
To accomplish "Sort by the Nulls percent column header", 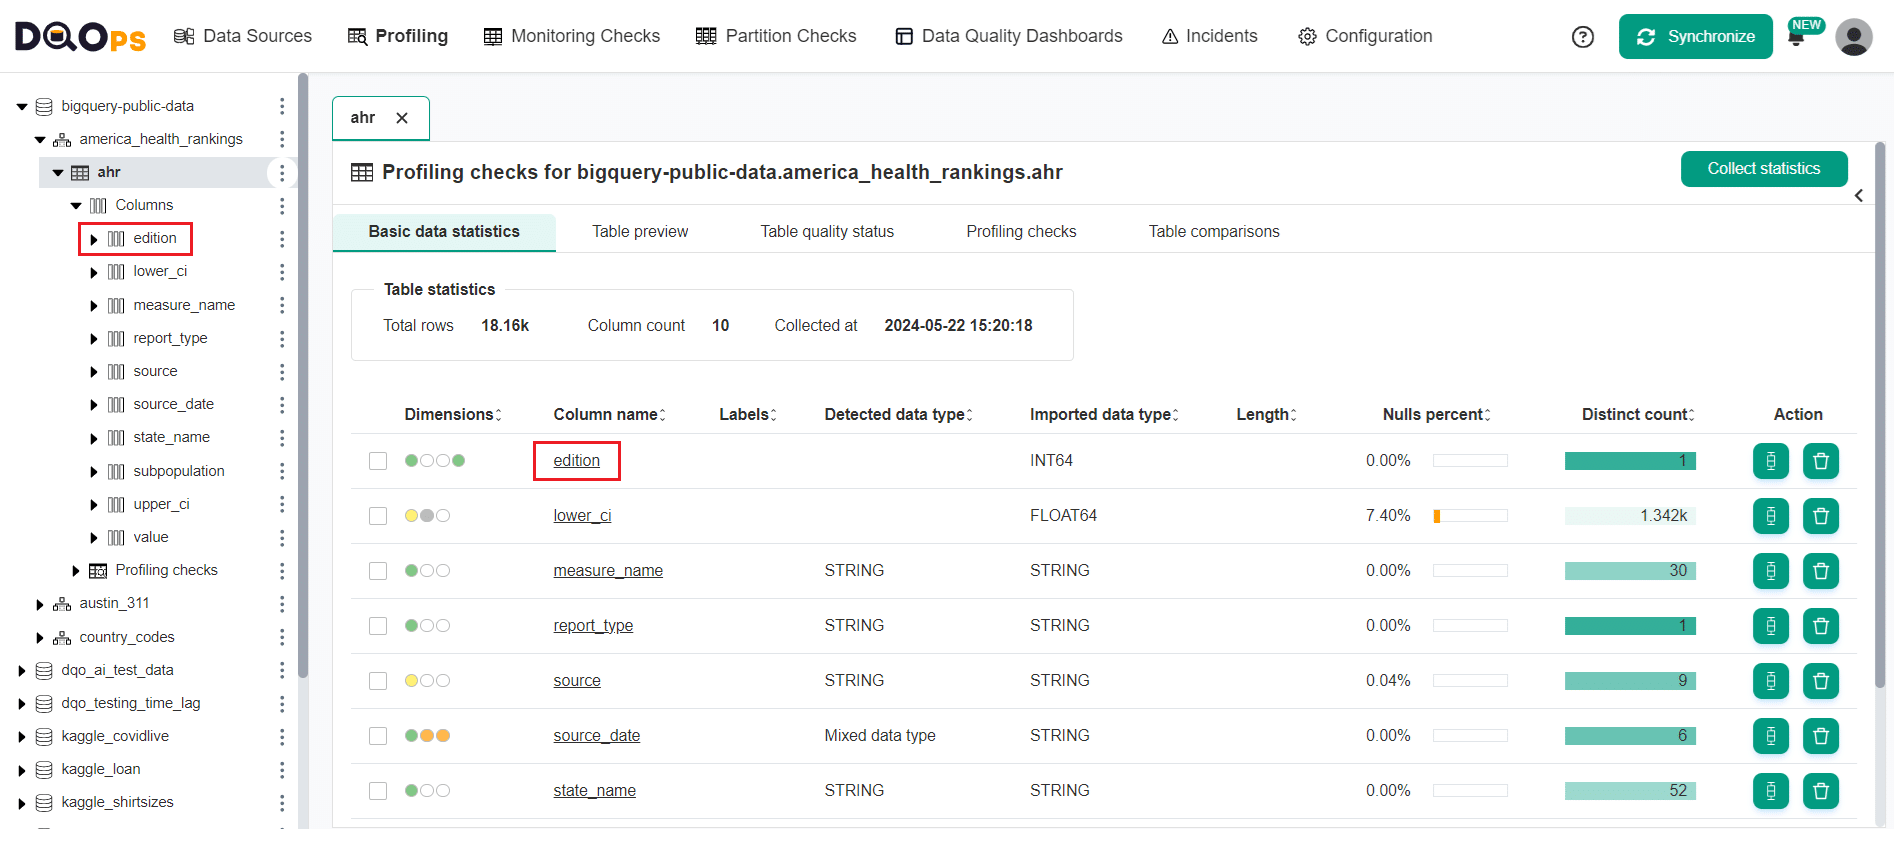I will (1436, 415).
